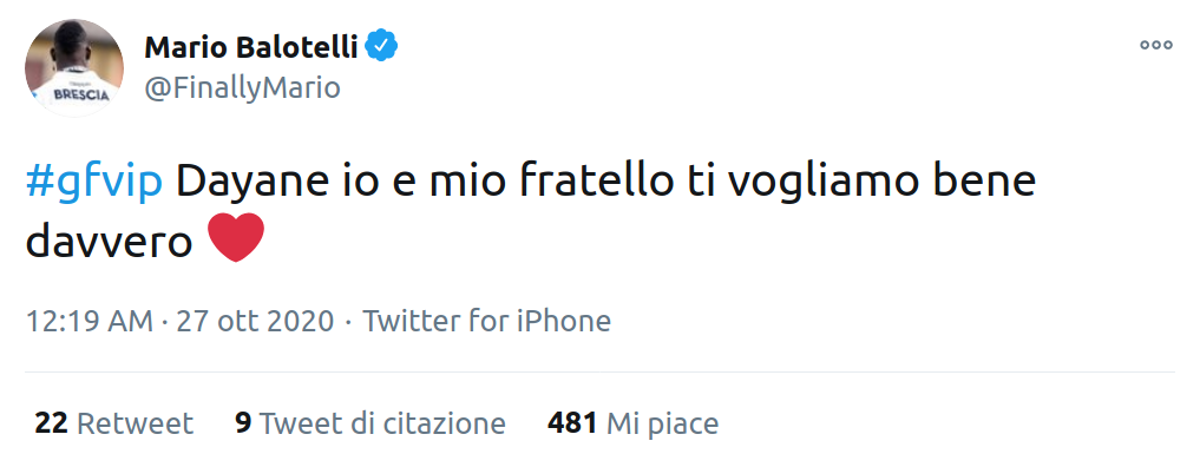
Task: Click the number 9 quote count
Action: pyautogui.click(x=243, y=423)
